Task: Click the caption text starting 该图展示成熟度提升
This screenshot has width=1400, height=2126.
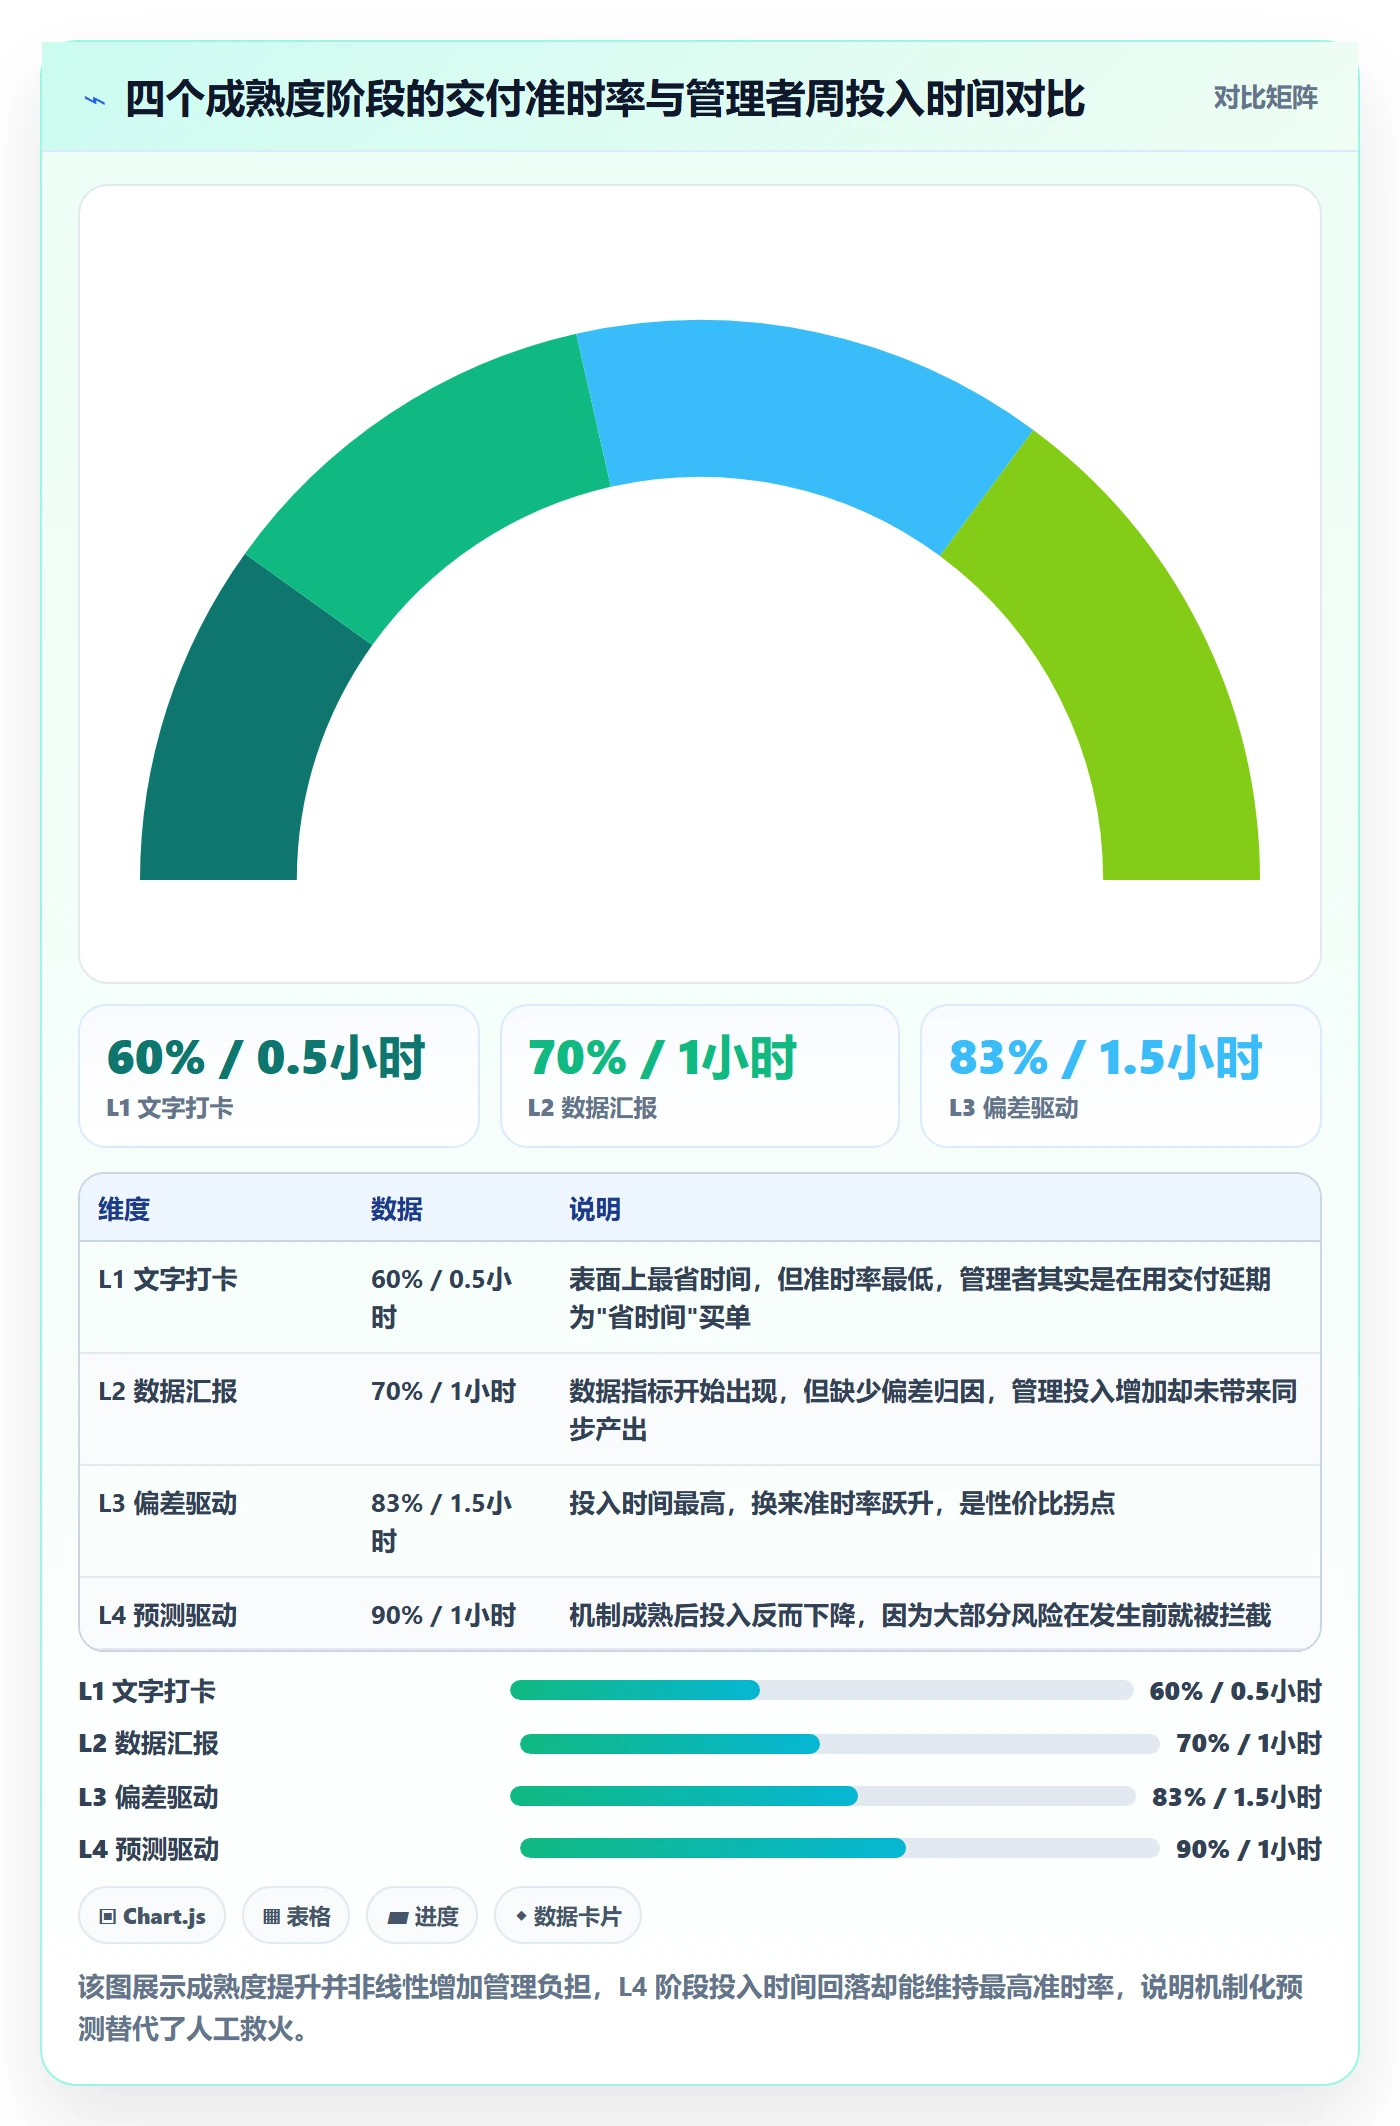Action: point(690,2008)
